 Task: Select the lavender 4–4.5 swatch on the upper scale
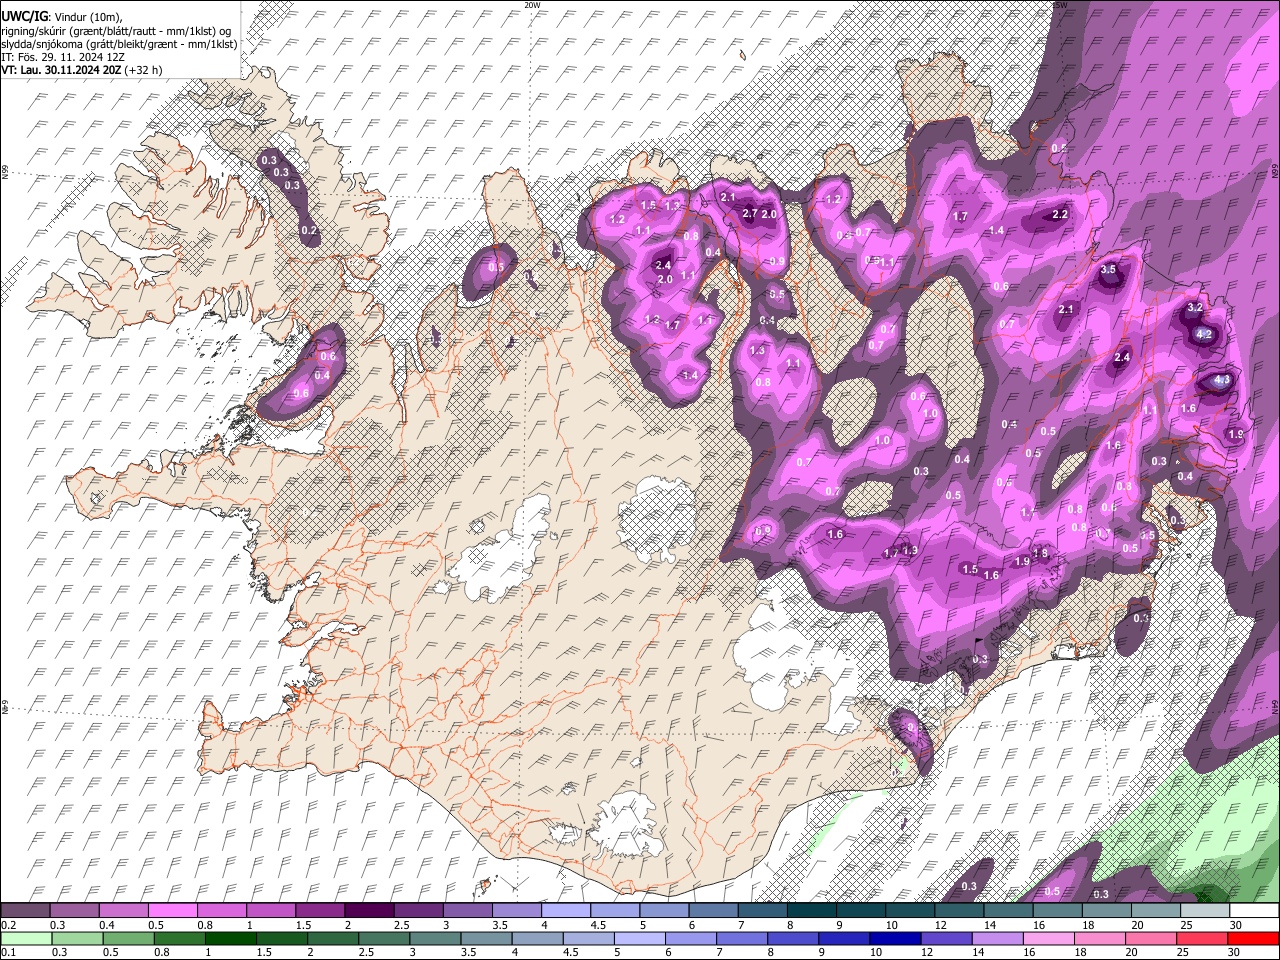(565, 911)
